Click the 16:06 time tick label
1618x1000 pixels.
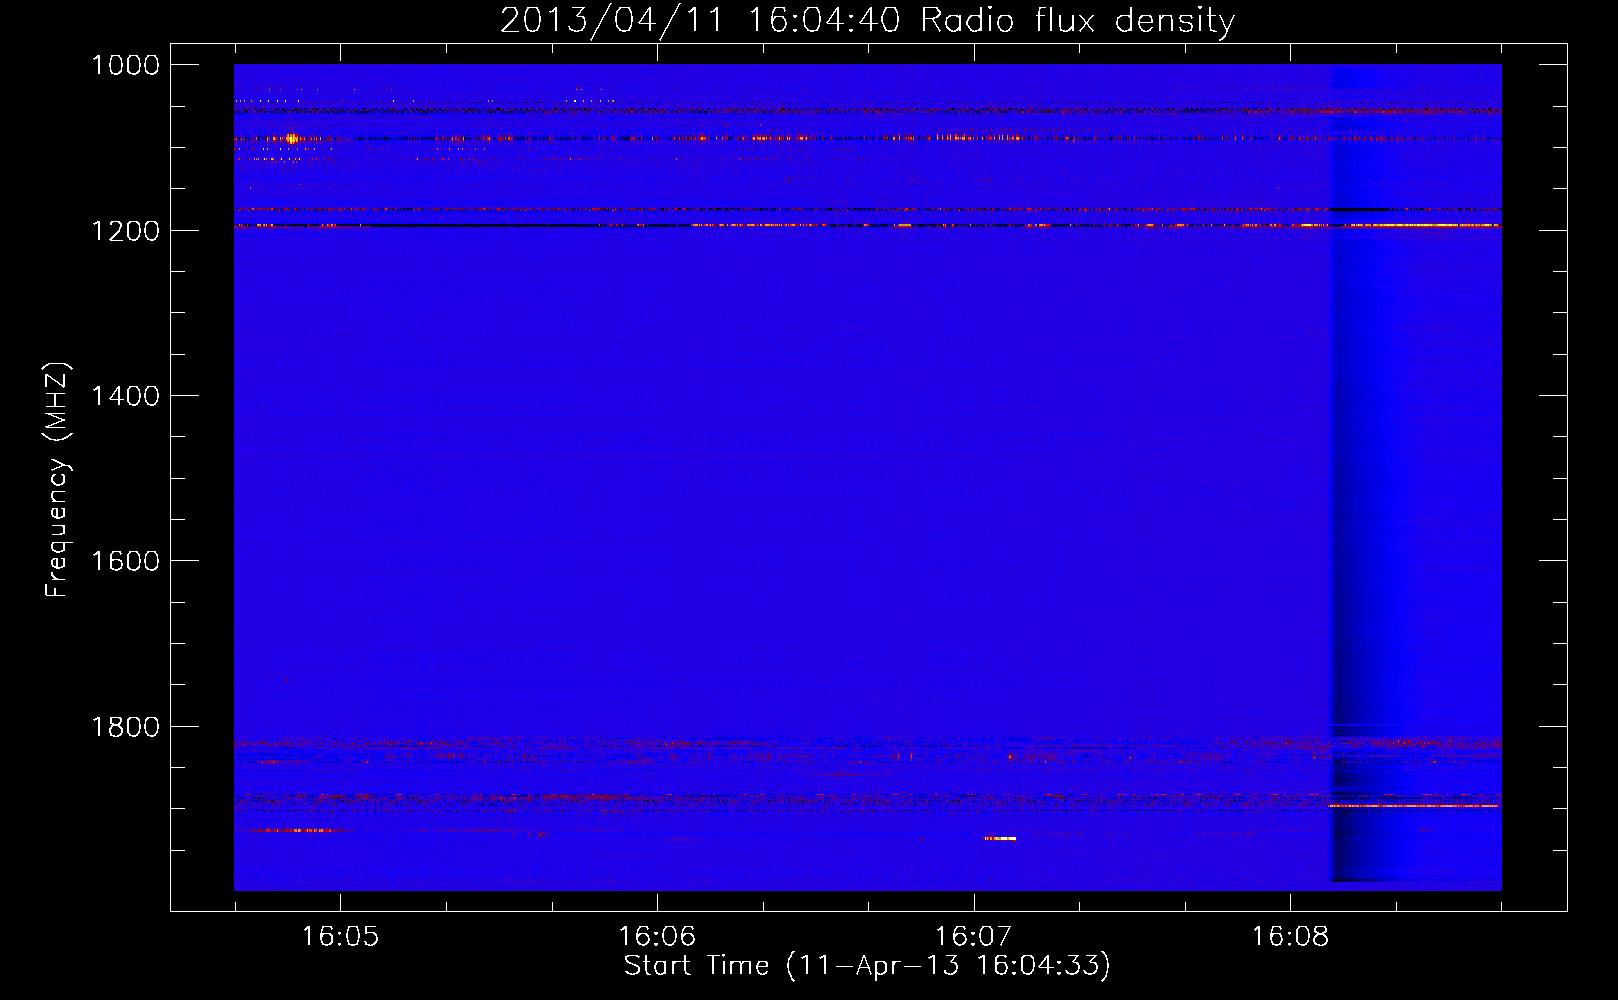(657, 937)
